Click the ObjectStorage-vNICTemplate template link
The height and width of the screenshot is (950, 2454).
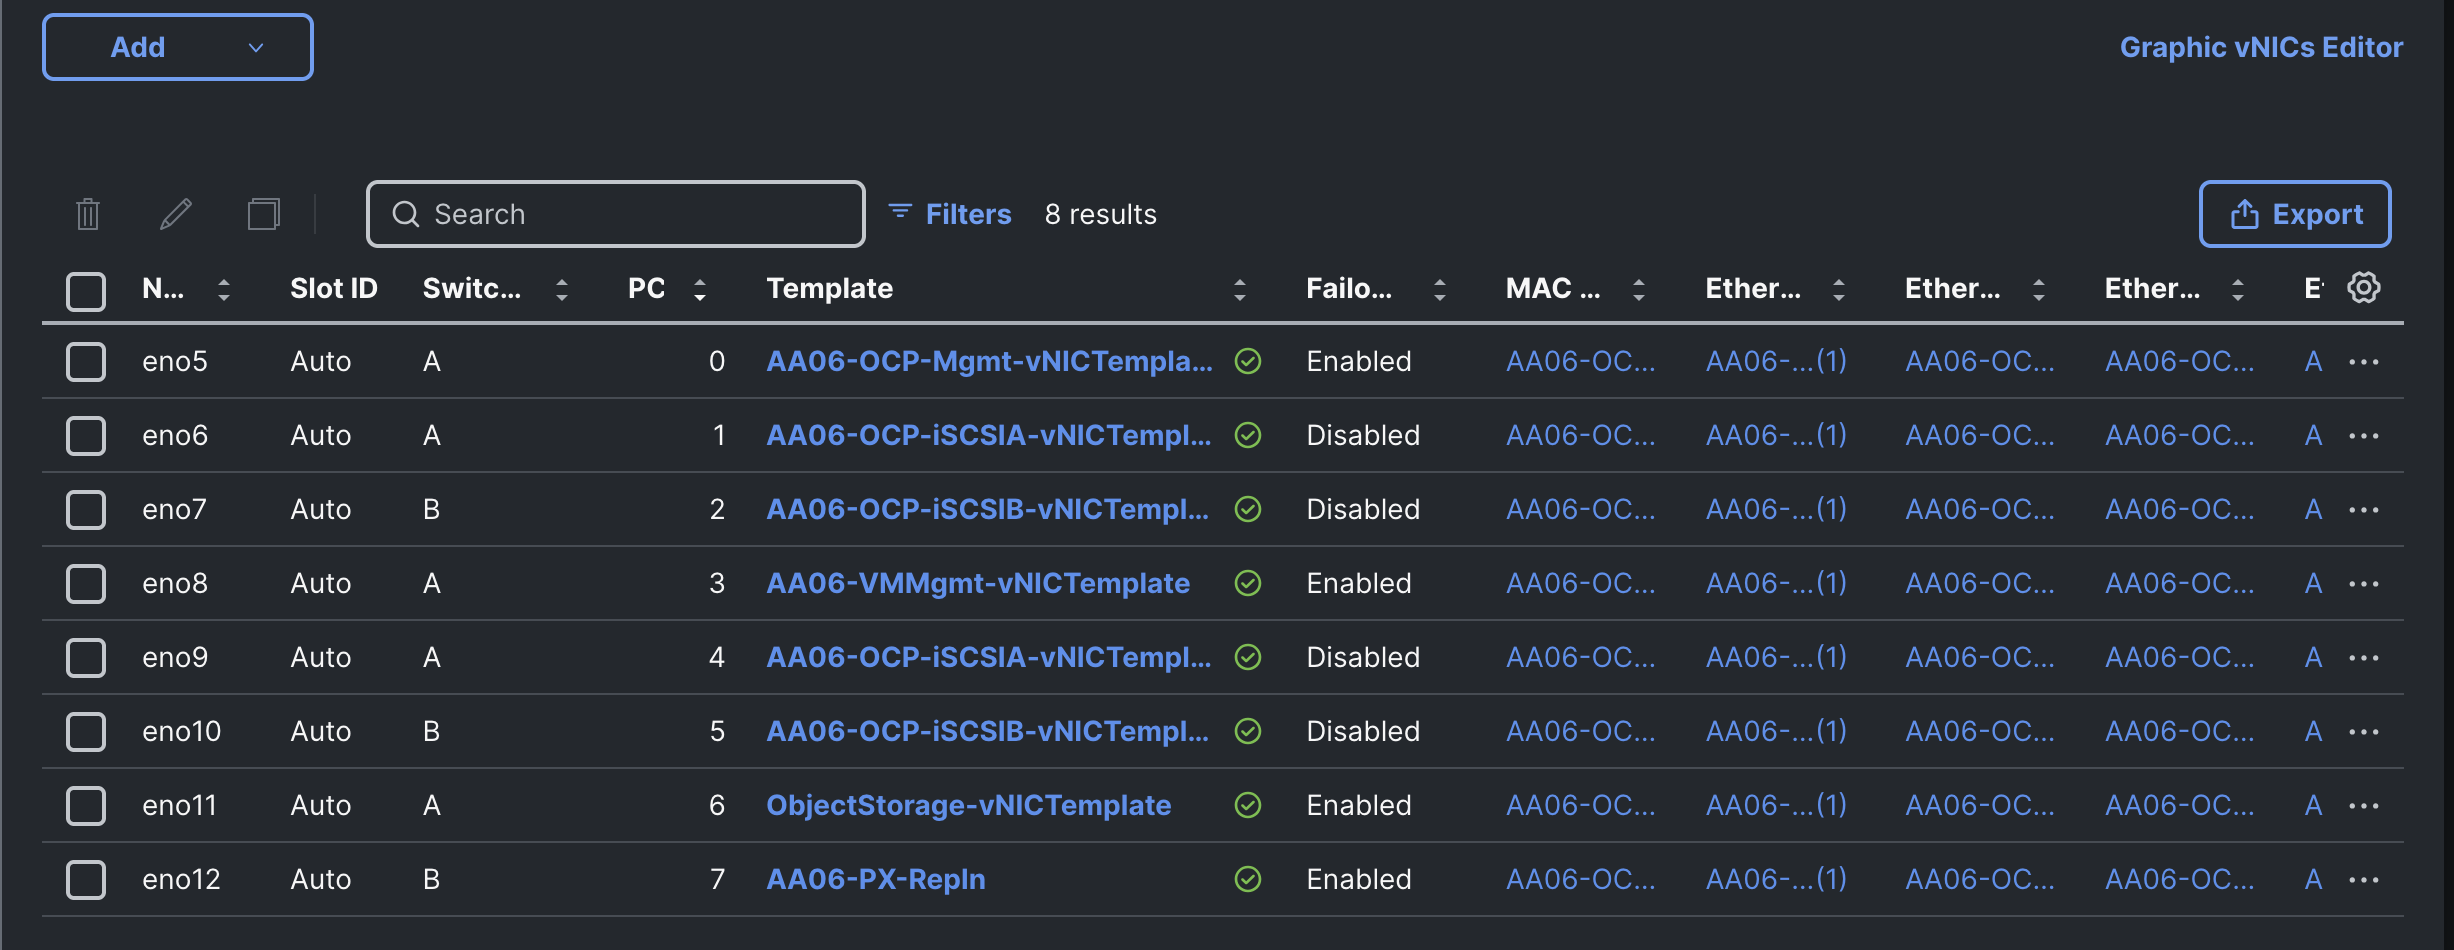[969, 805]
